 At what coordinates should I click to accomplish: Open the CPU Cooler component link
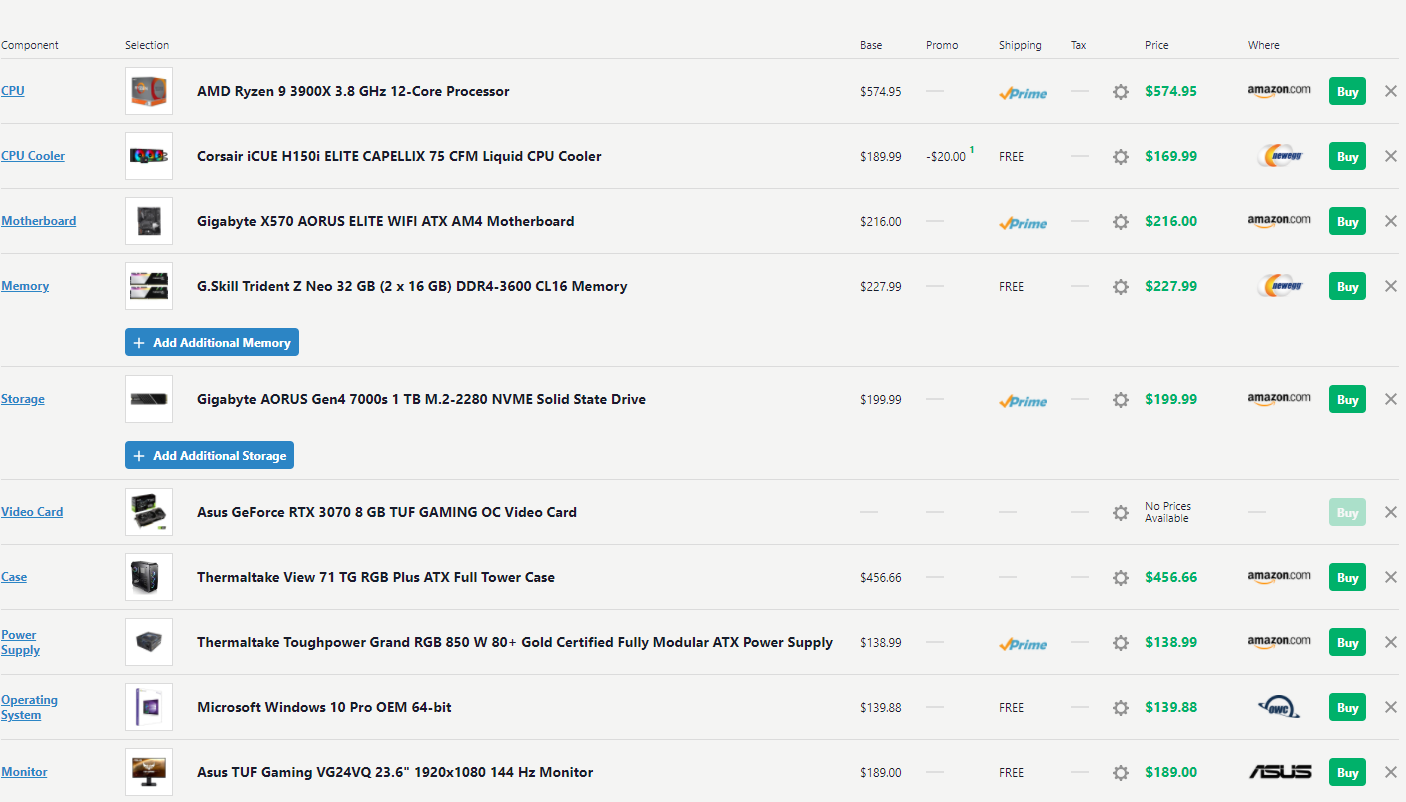pos(33,156)
